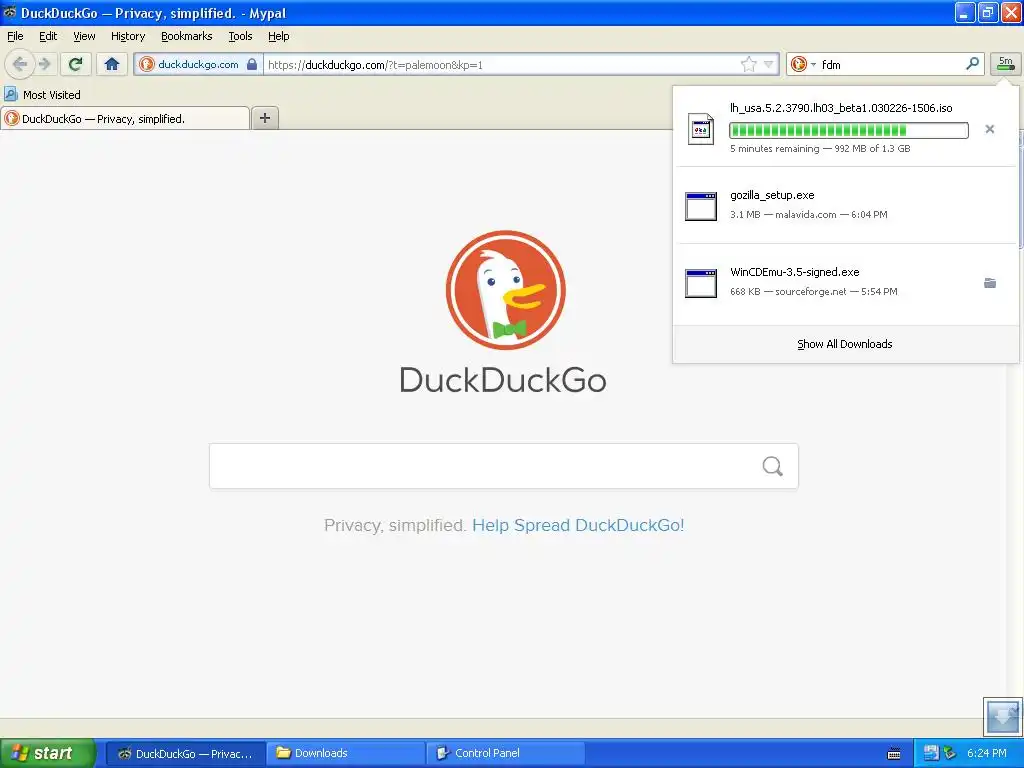Switch to Control Panel taskbar window
This screenshot has height=768, width=1024.
(505, 753)
